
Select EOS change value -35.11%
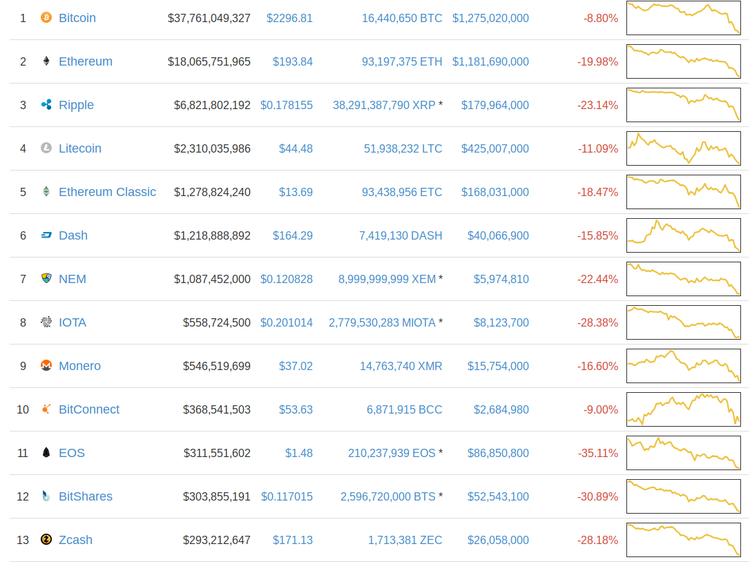coord(598,453)
